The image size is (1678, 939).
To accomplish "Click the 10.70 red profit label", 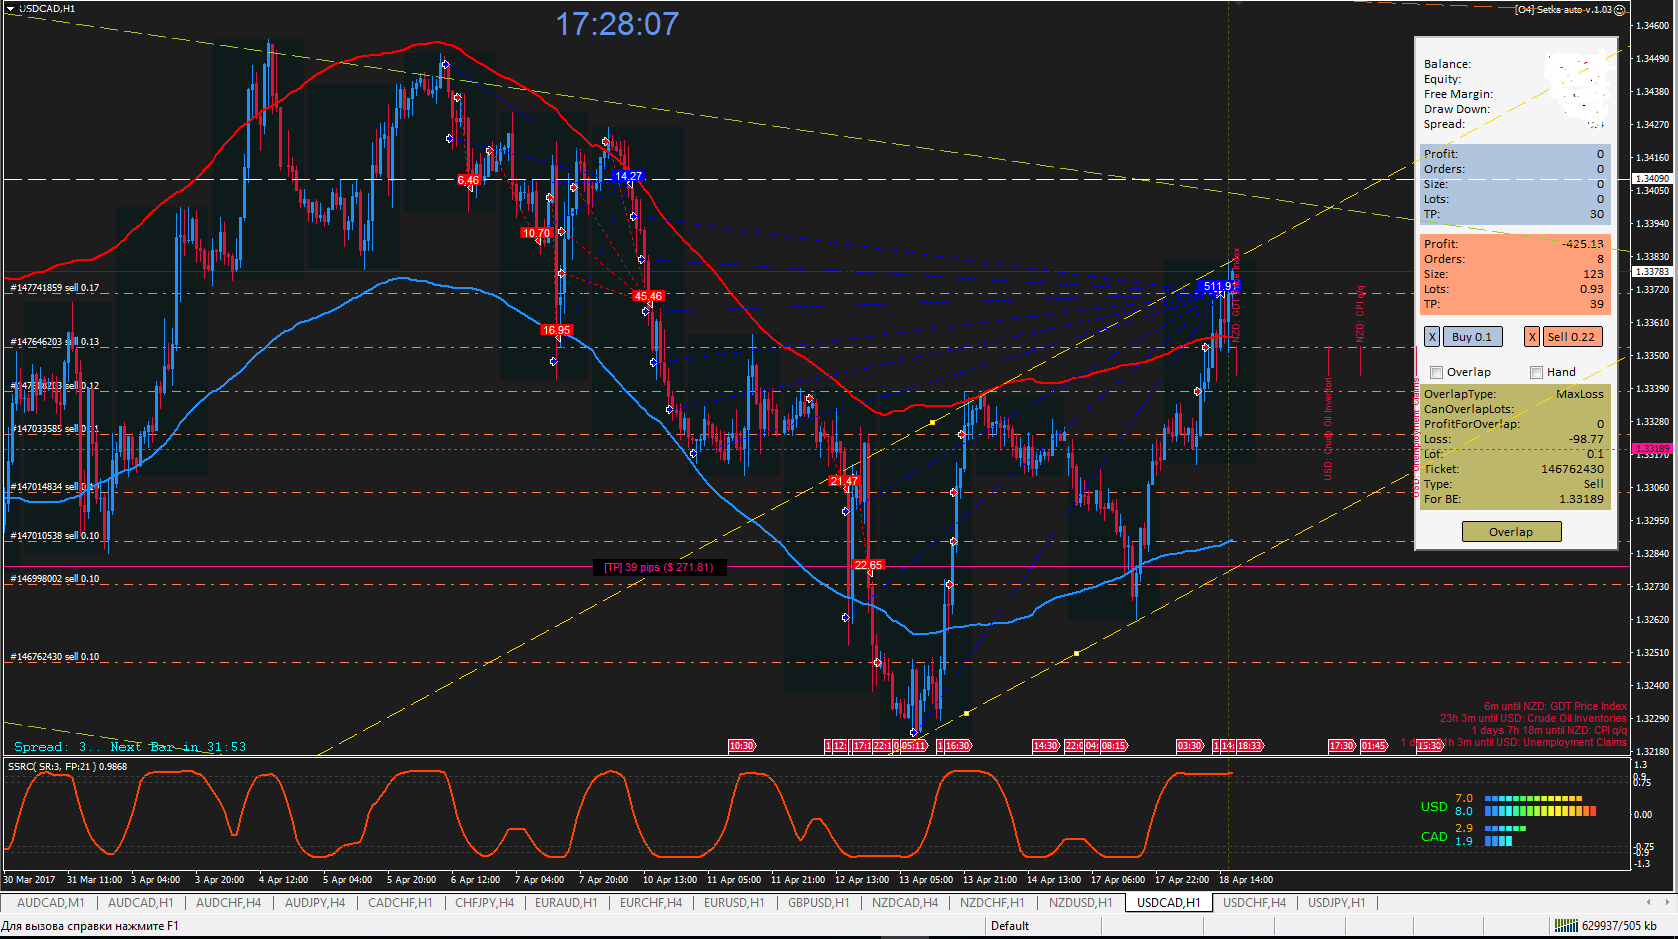I will coord(536,233).
